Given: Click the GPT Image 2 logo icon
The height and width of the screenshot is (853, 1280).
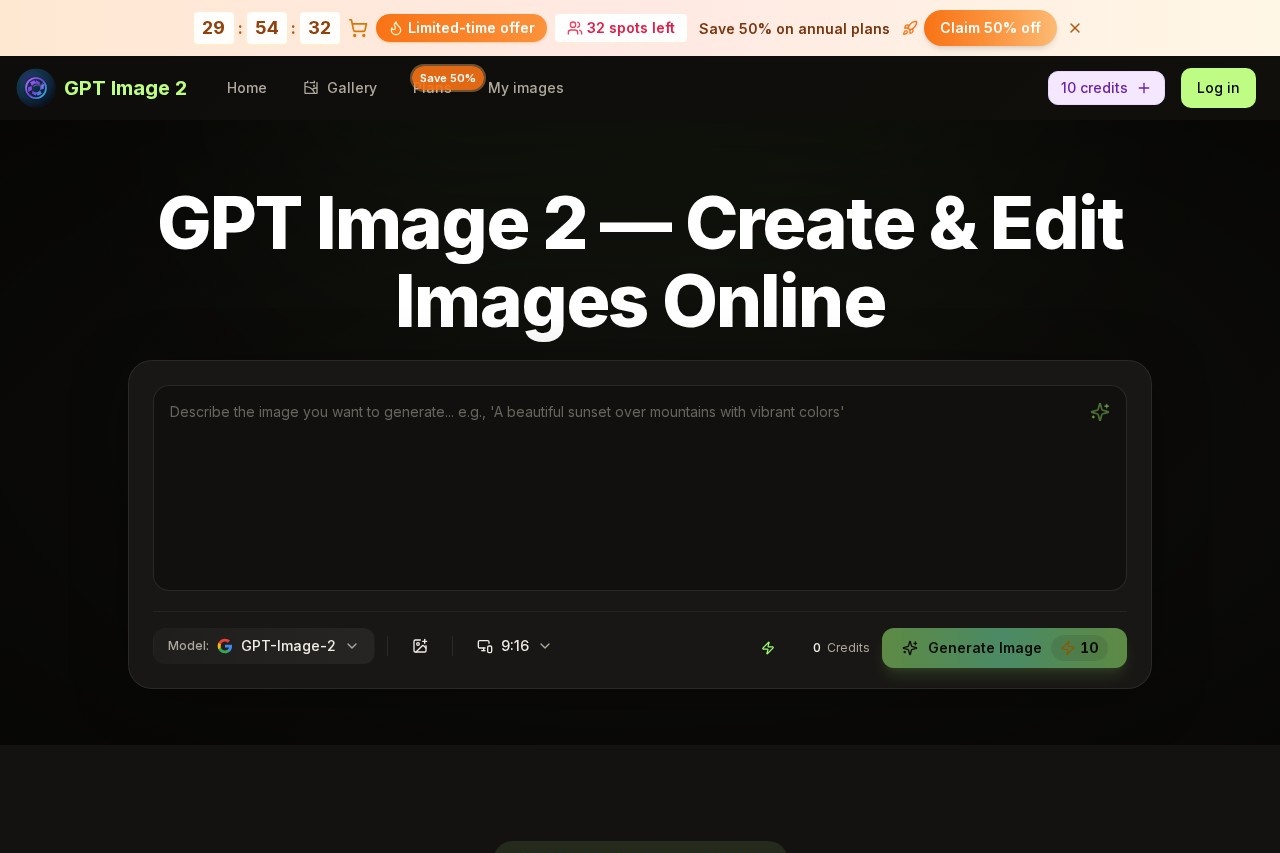Looking at the screenshot, I should (36, 88).
